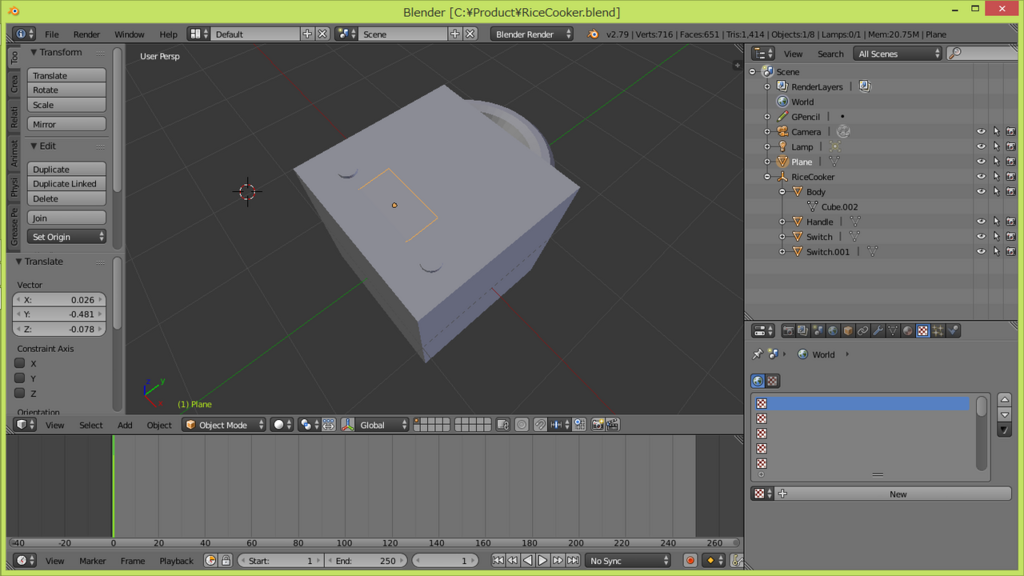Screen dimensions: 1024x576
Task: Jump to the first frame of playback
Action: point(498,561)
